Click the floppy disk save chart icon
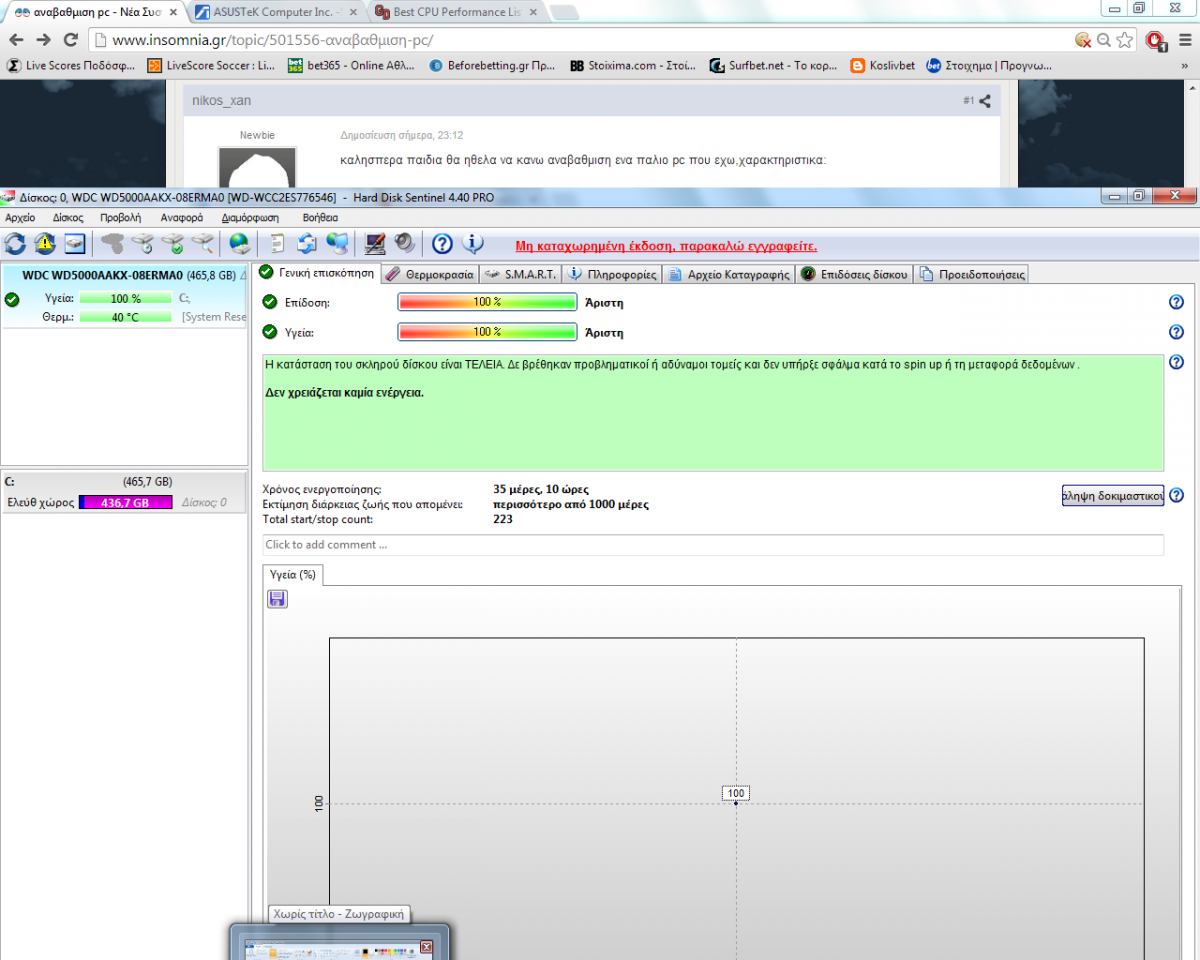The image size is (1200, 960). pos(278,598)
